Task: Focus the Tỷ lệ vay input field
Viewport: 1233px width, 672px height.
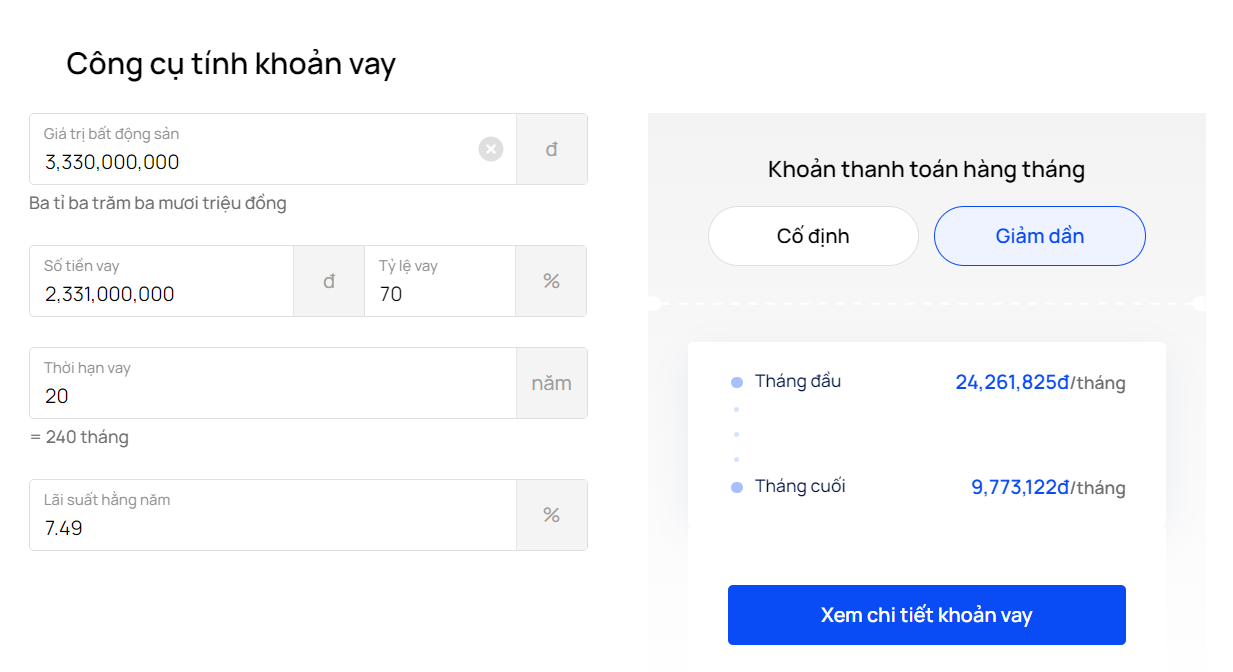Action: (x=440, y=281)
